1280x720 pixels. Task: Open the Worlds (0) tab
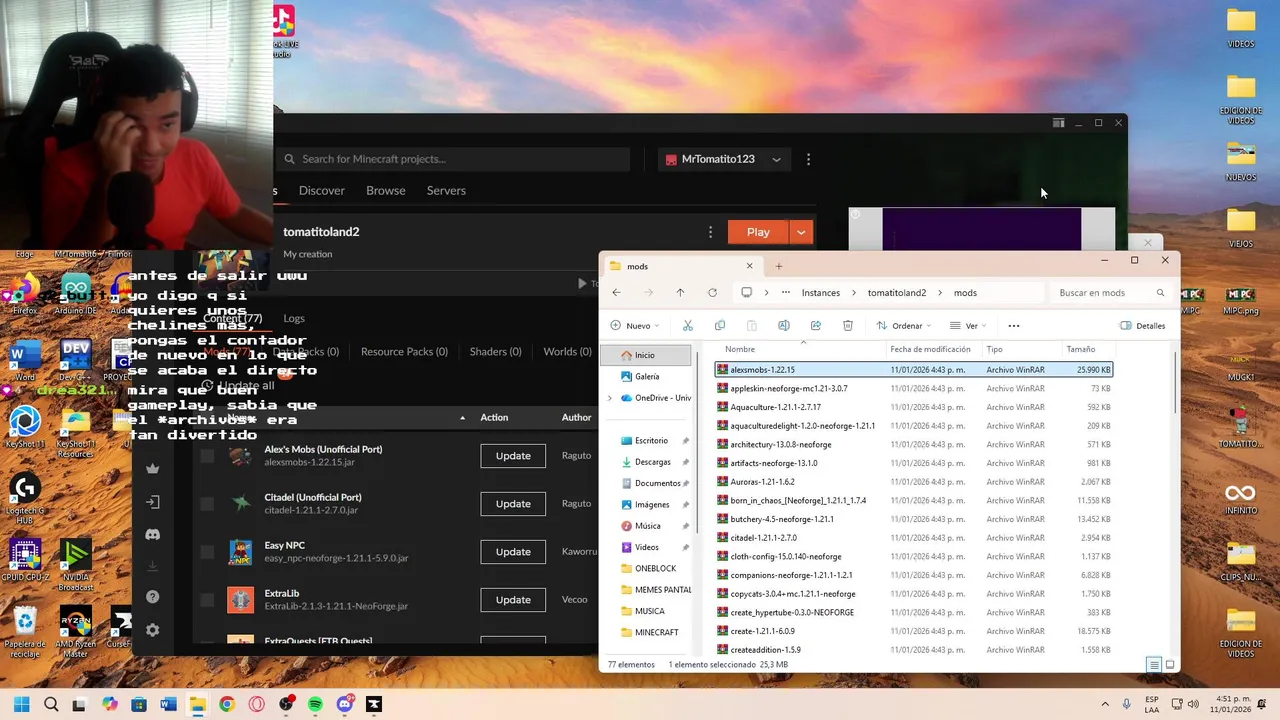coord(567,351)
